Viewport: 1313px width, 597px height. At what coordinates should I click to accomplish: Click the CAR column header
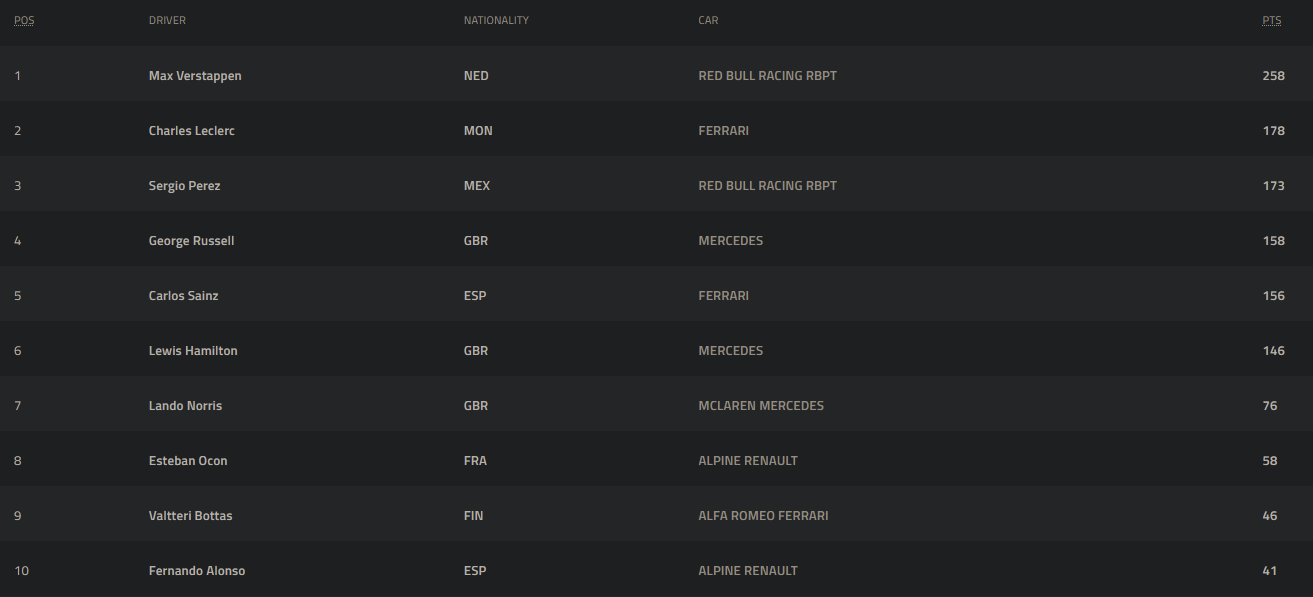tap(708, 20)
